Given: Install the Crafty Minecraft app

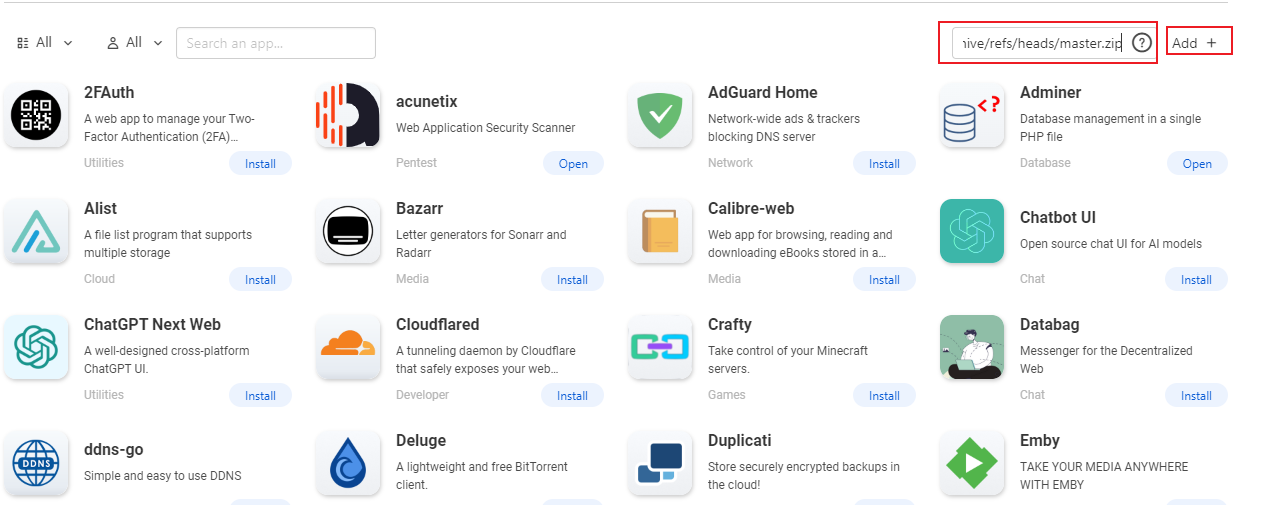Looking at the screenshot, I should [884, 396].
